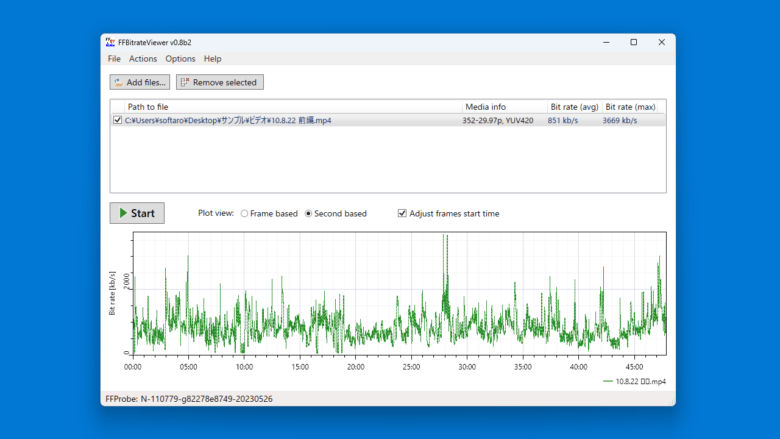The width and height of the screenshot is (780, 439).
Task: Close the FFBitrateViewer window
Action: pyautogui.click(x=662, y=42)
